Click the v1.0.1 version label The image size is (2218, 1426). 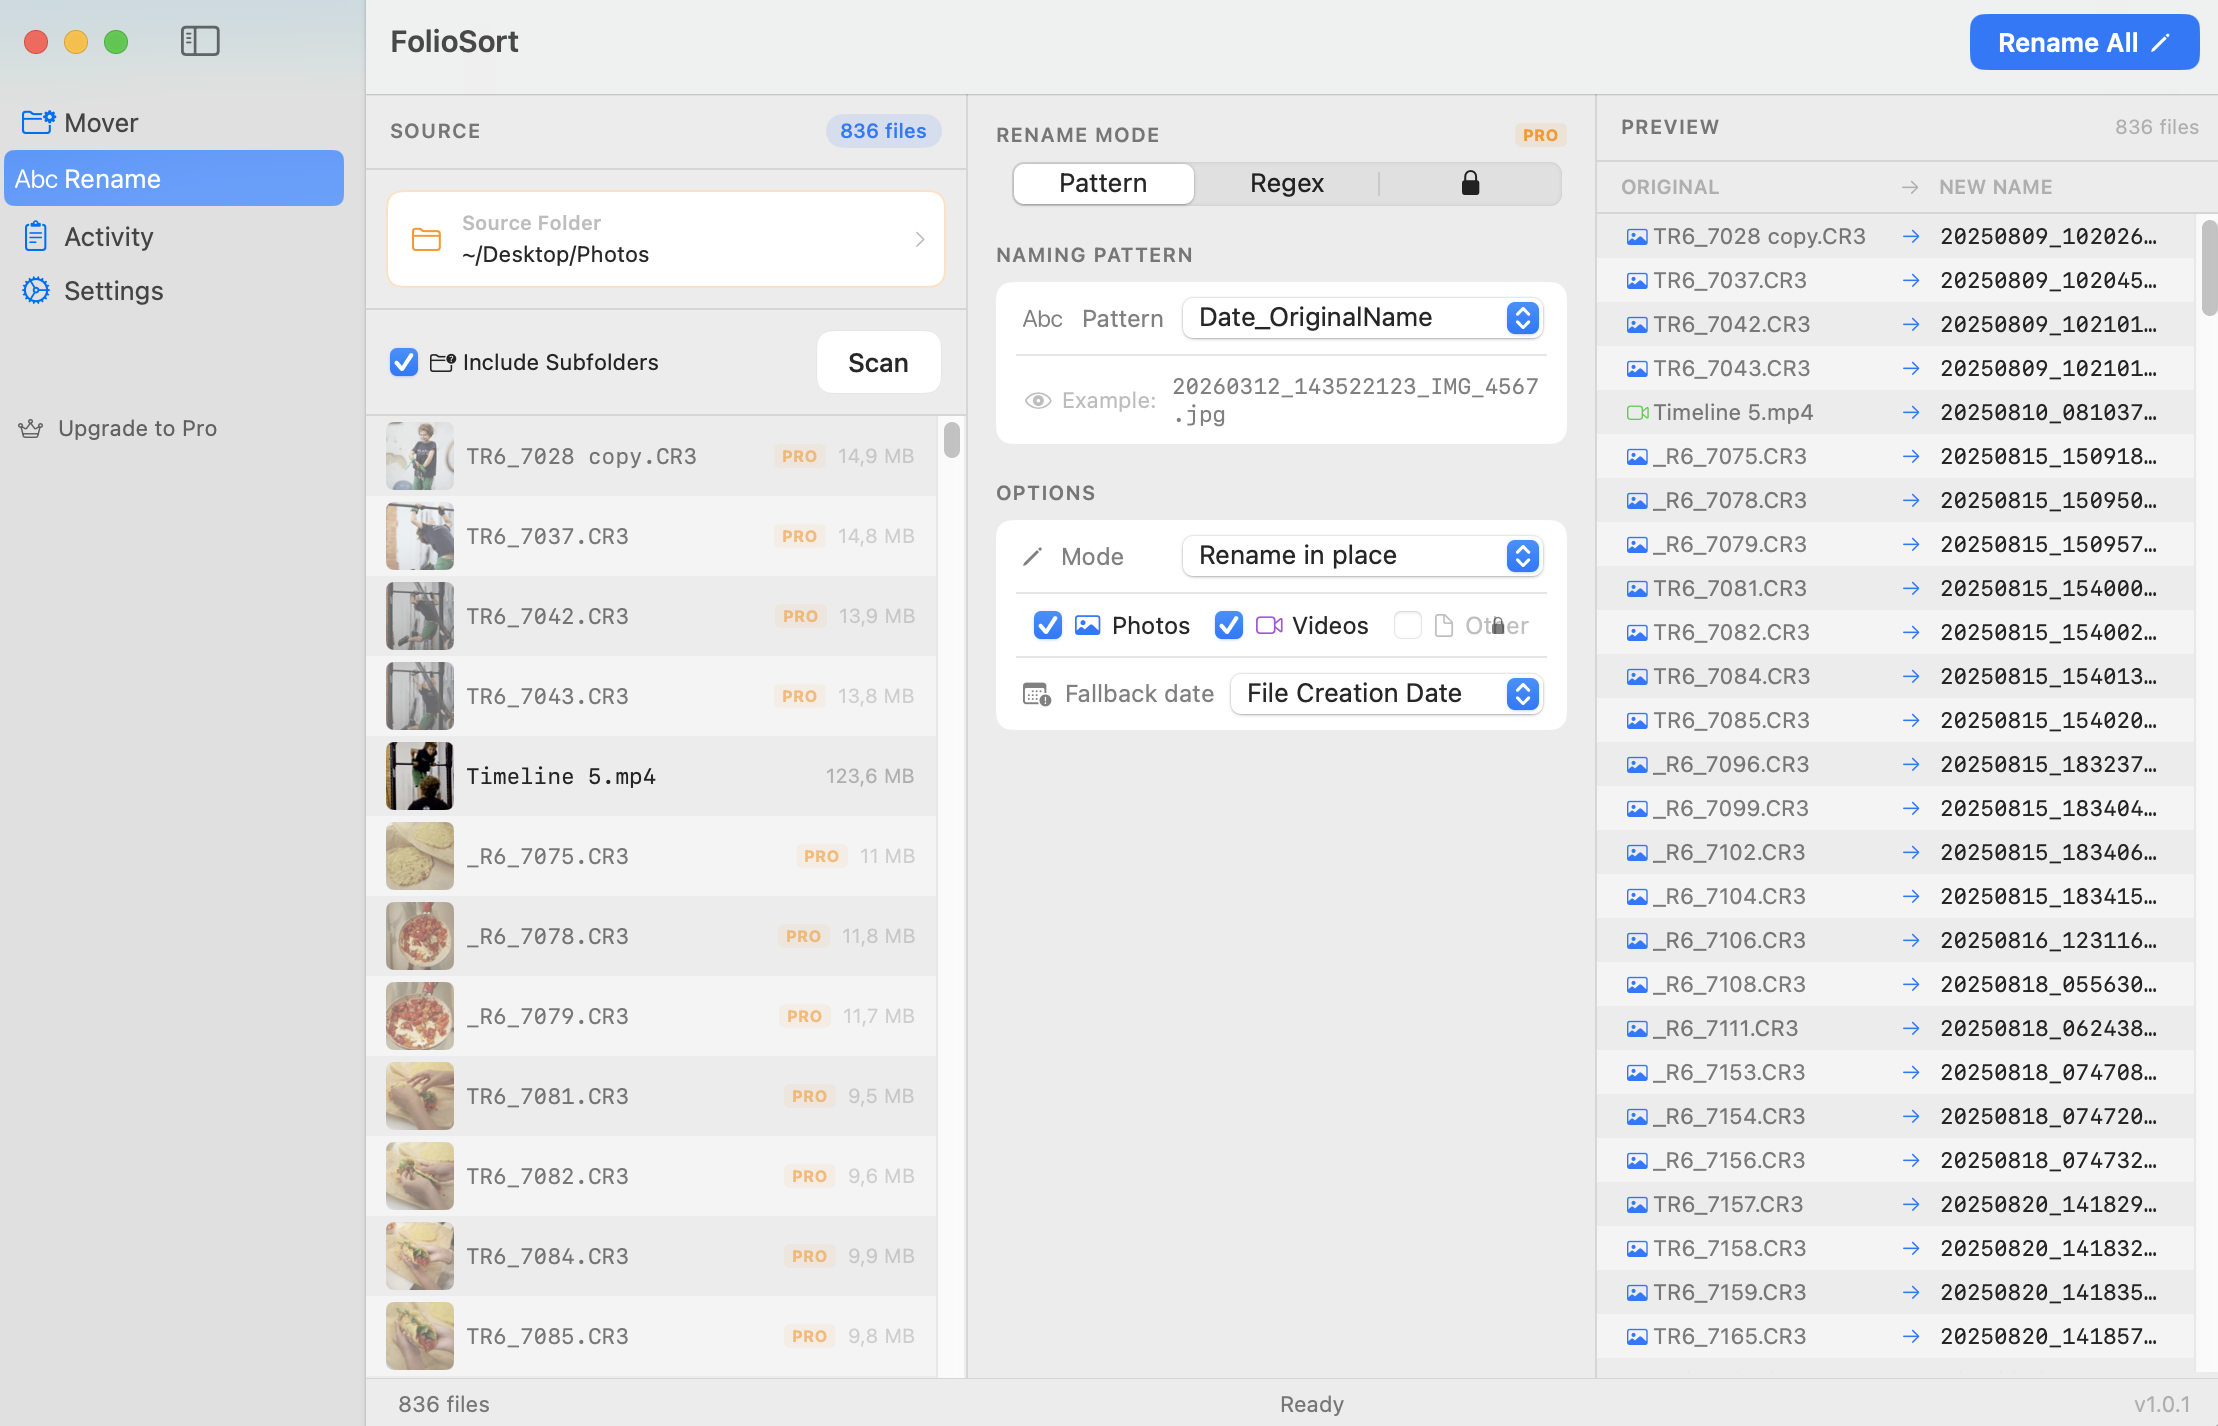click(x=2162, y=1404)
